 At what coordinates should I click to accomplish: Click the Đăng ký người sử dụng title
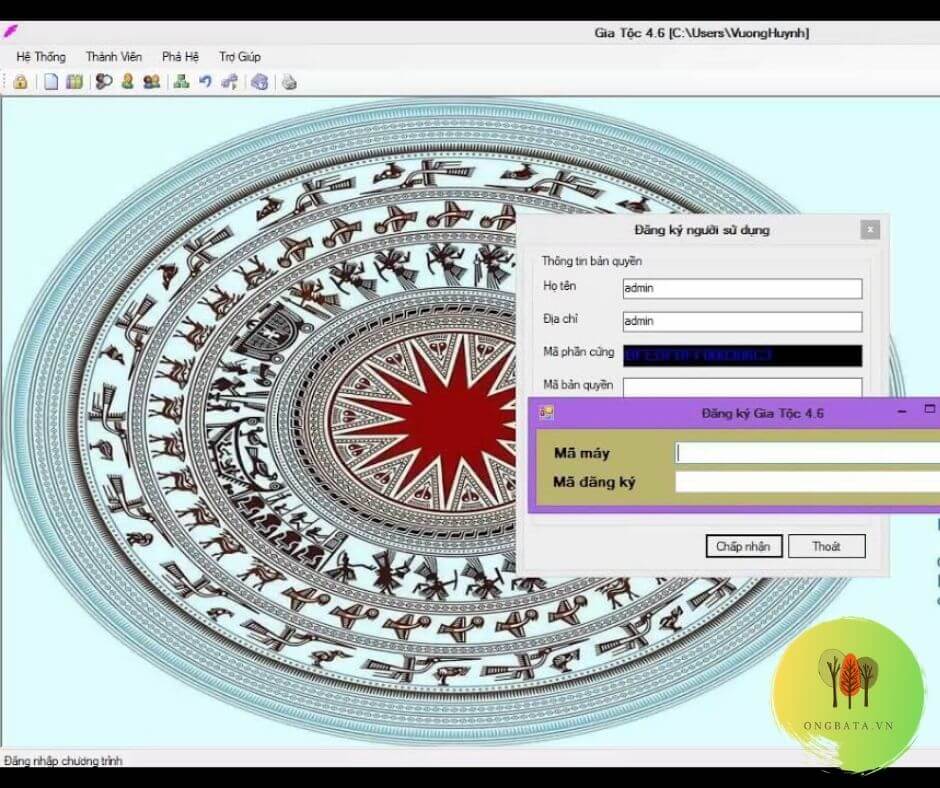[702, 230]
